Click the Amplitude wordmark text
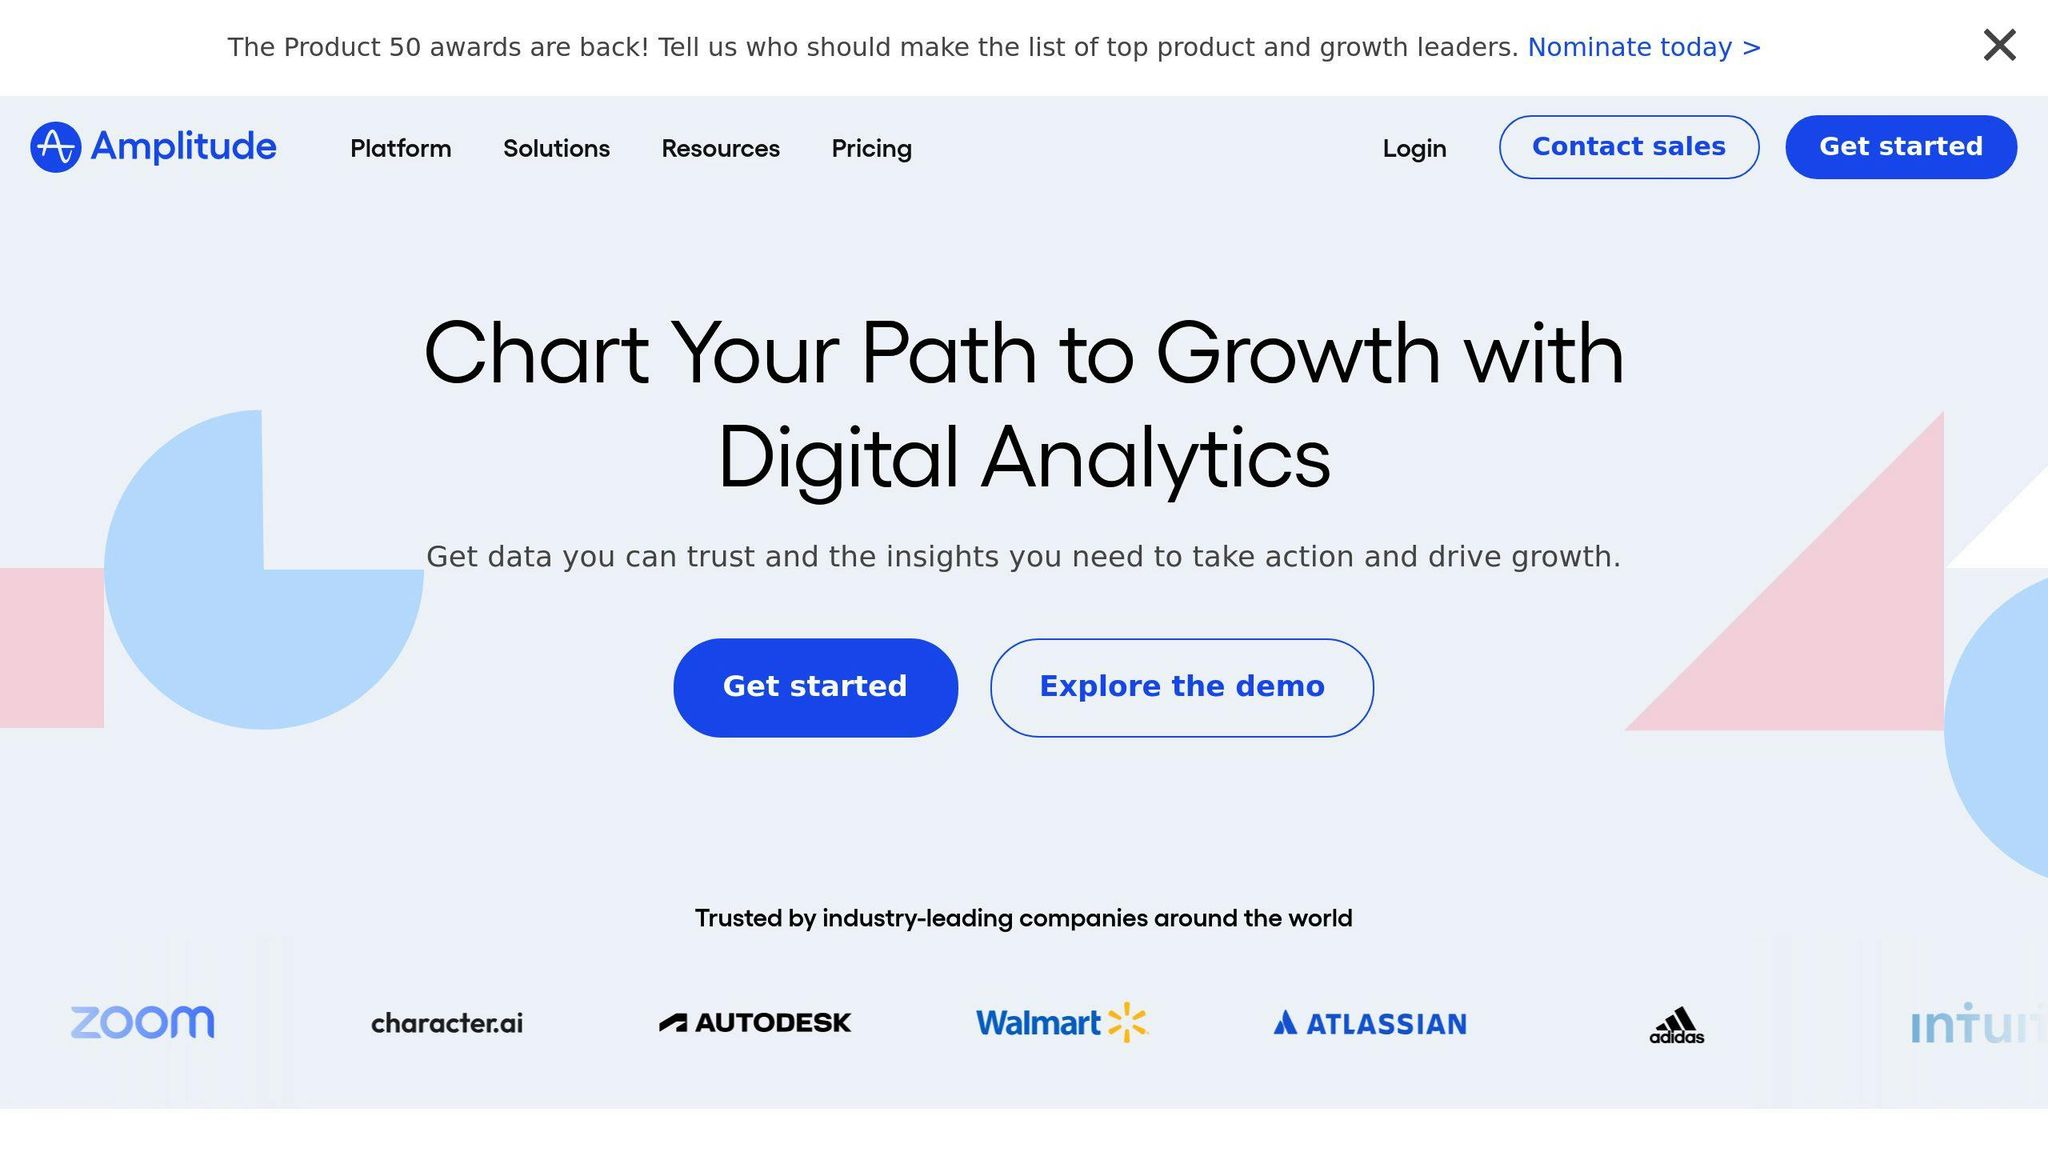2048x1152 pixels. pyautogui.click(x=184, y=147)
